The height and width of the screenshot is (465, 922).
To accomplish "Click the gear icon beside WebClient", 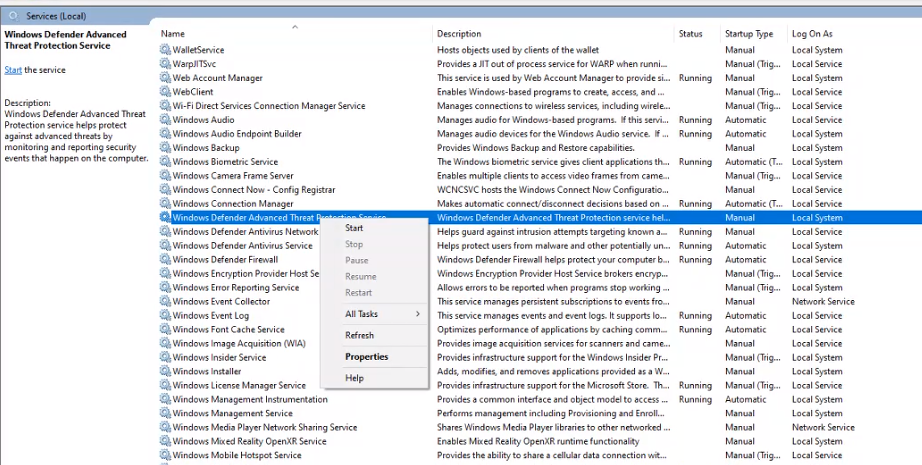I will click(x=165, y=92).
